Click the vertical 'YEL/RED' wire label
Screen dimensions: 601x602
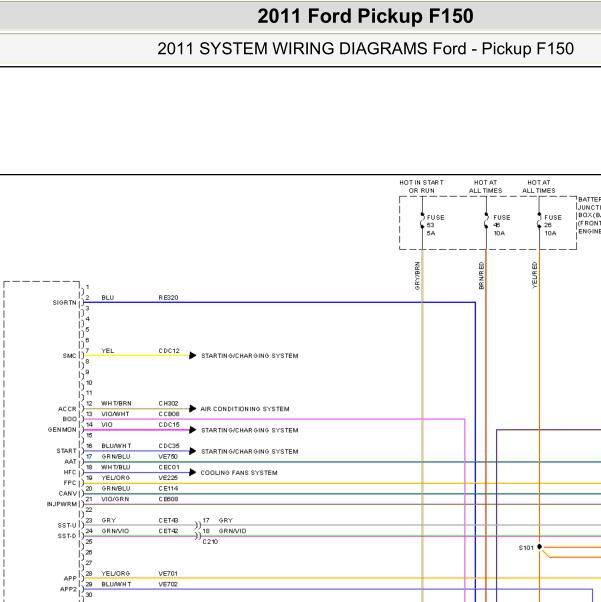click(x=534, y=275)
